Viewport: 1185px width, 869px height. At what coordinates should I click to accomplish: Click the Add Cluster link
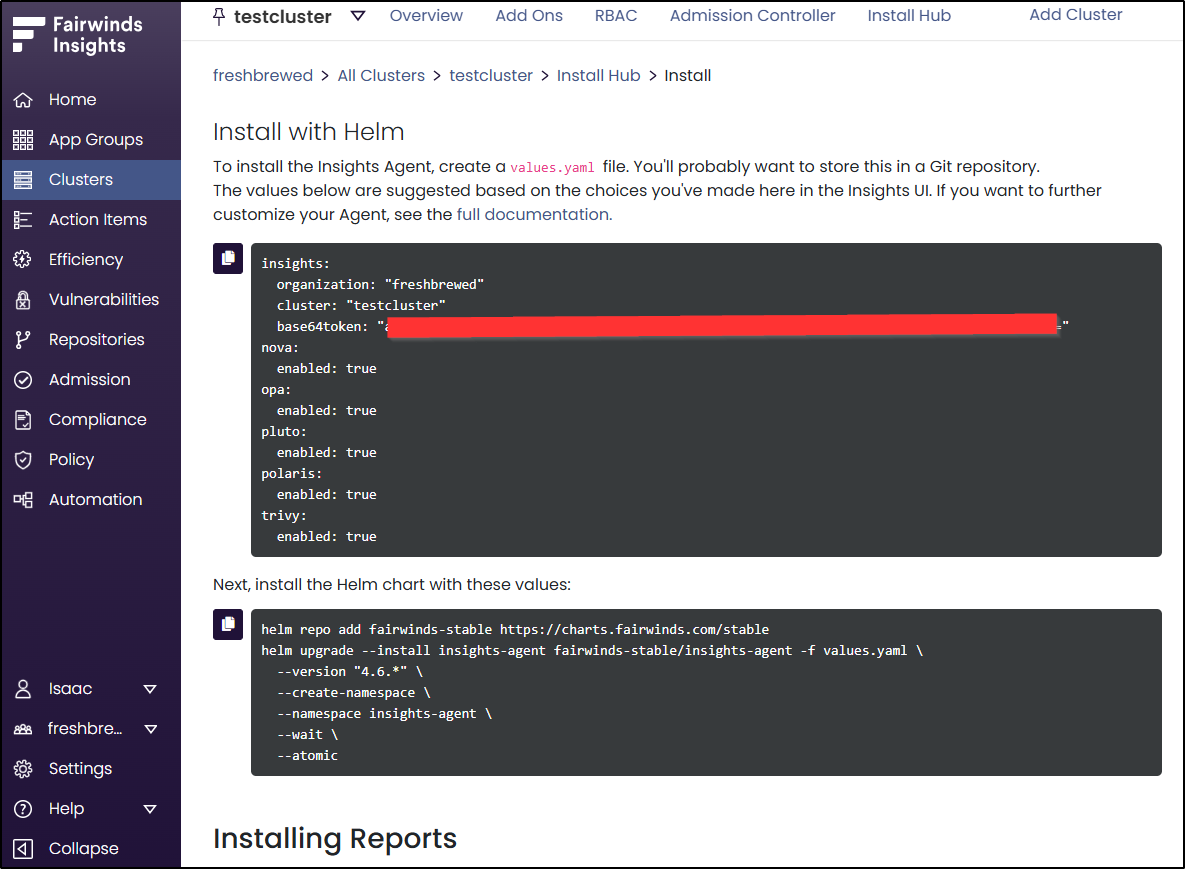click(1075, 15)
